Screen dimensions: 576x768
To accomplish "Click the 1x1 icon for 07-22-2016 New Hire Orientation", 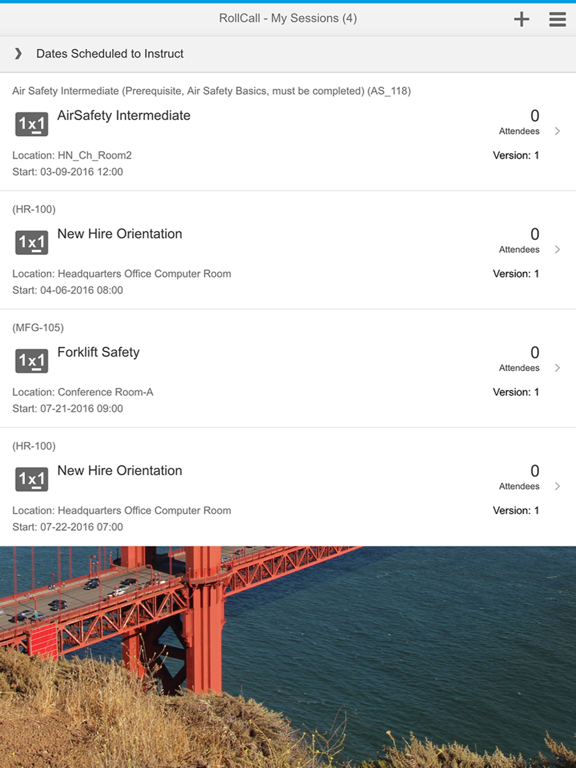I will tap(32, 479).
